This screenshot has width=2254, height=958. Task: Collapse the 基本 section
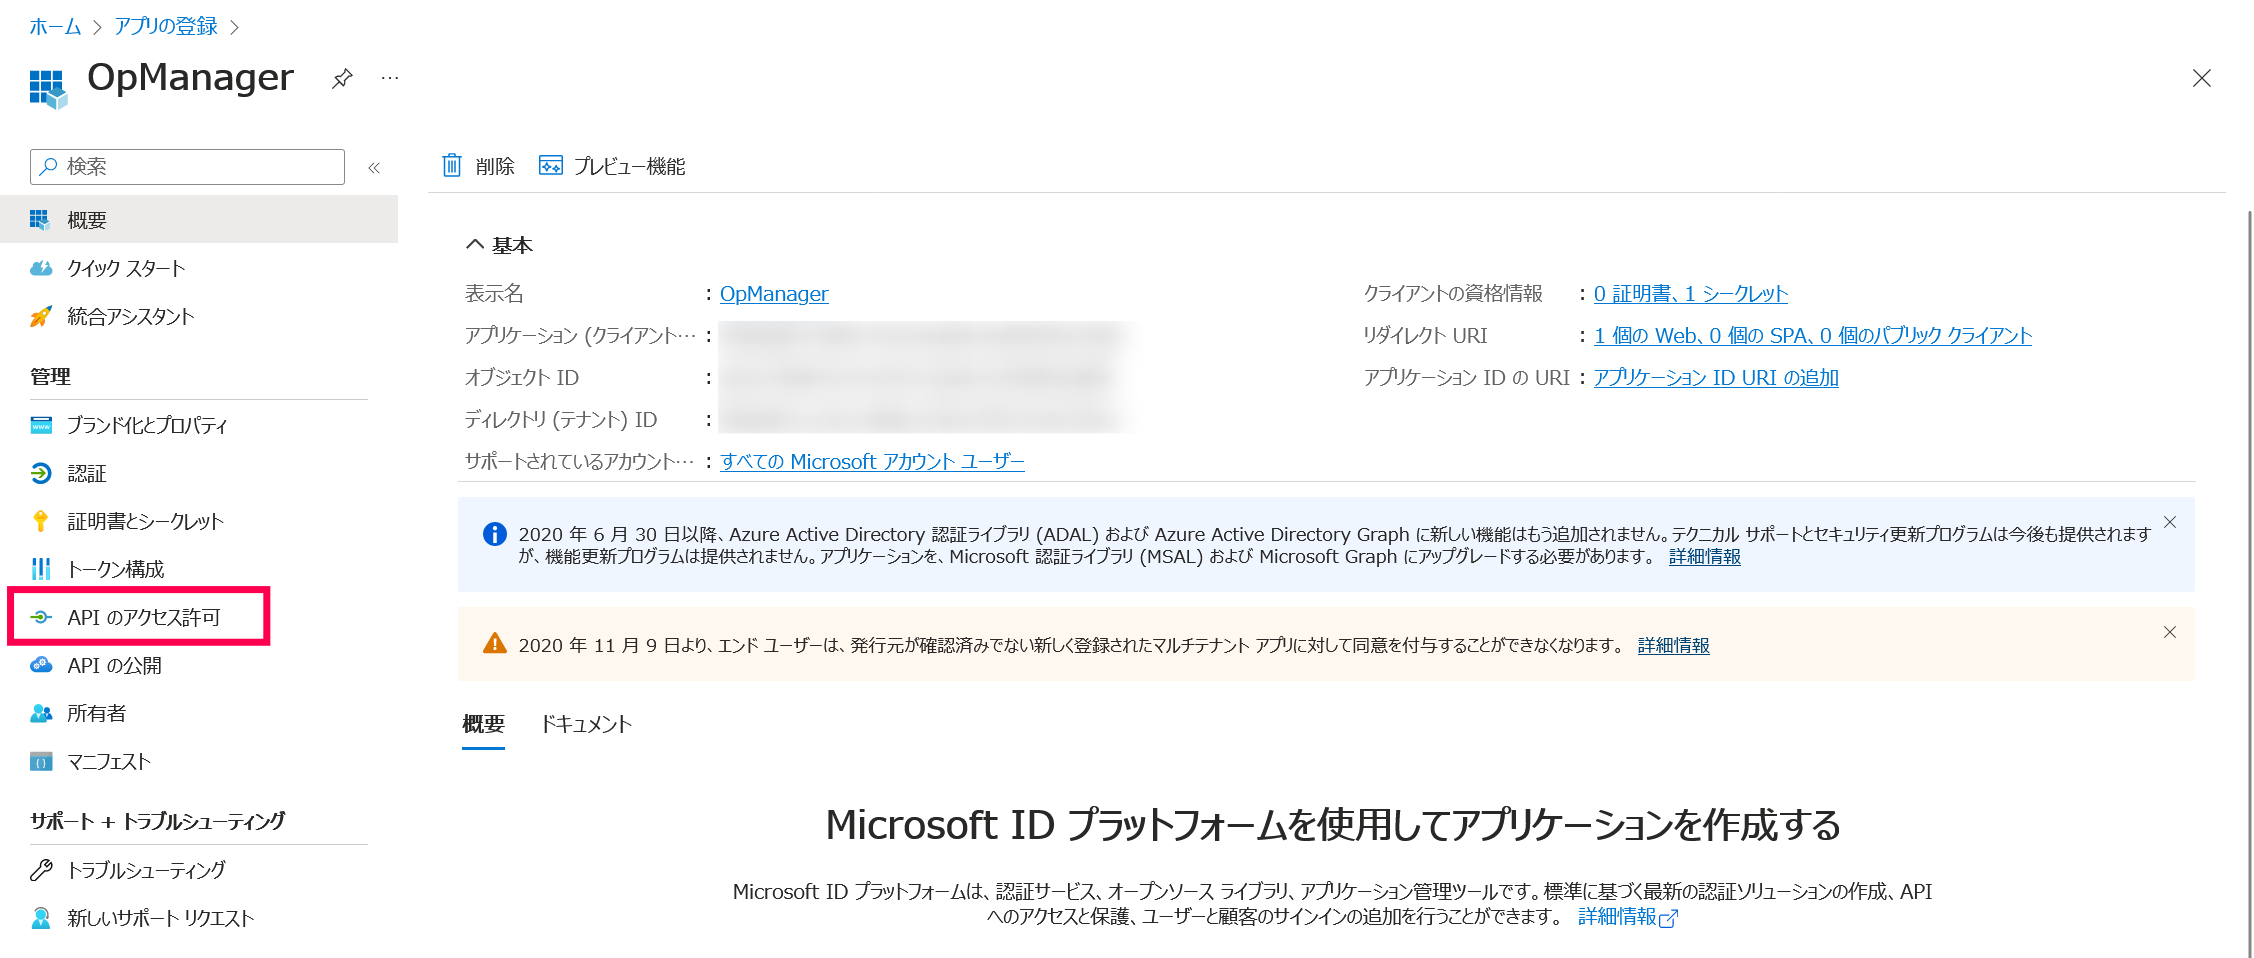[x=474, y=244]
